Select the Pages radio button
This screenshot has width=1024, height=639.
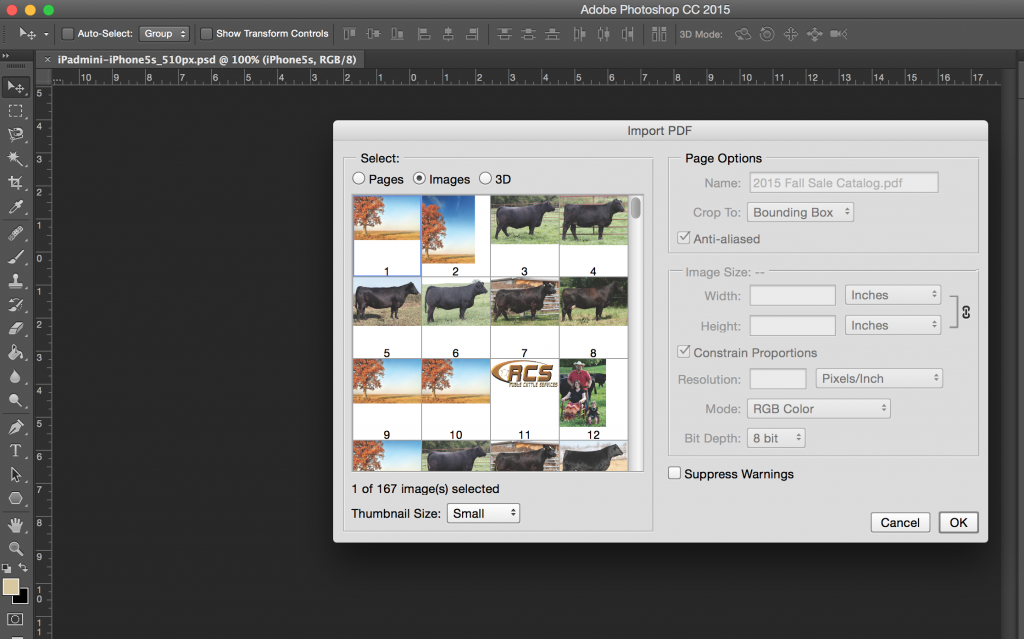tap(359, 179)
